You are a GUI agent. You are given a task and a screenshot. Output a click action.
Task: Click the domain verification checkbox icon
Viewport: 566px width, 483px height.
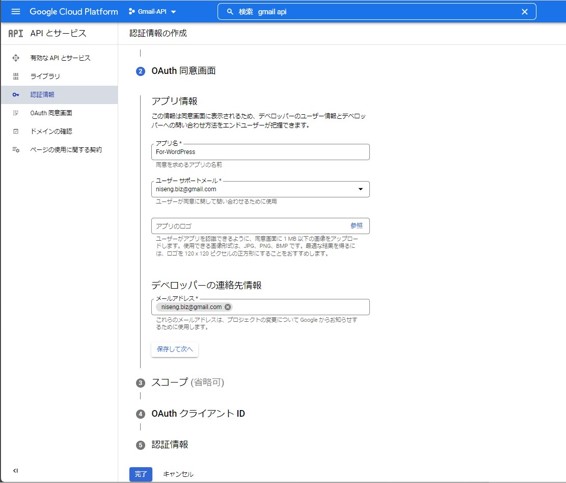(16, 131)
